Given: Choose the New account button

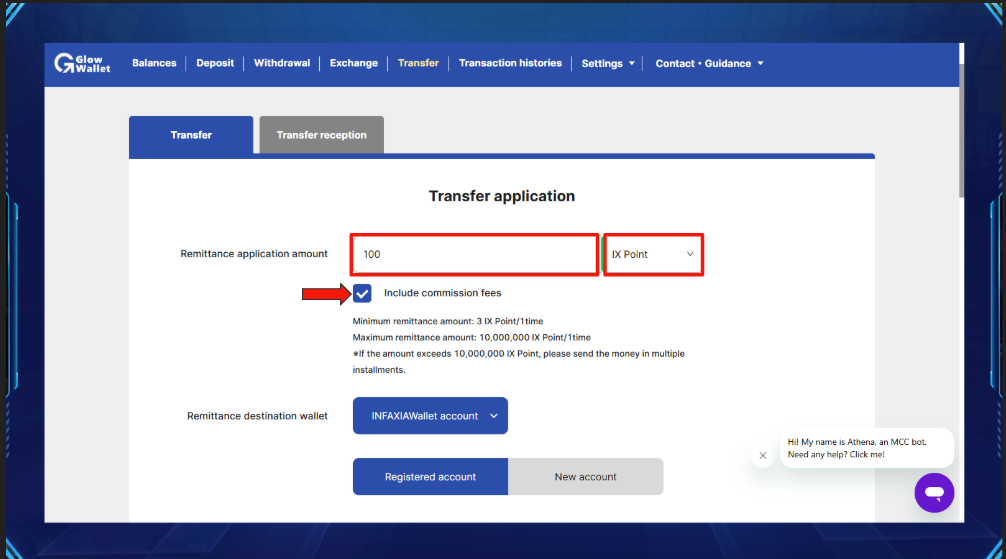Looking at the screenshot, I should [x=585, y=477].
